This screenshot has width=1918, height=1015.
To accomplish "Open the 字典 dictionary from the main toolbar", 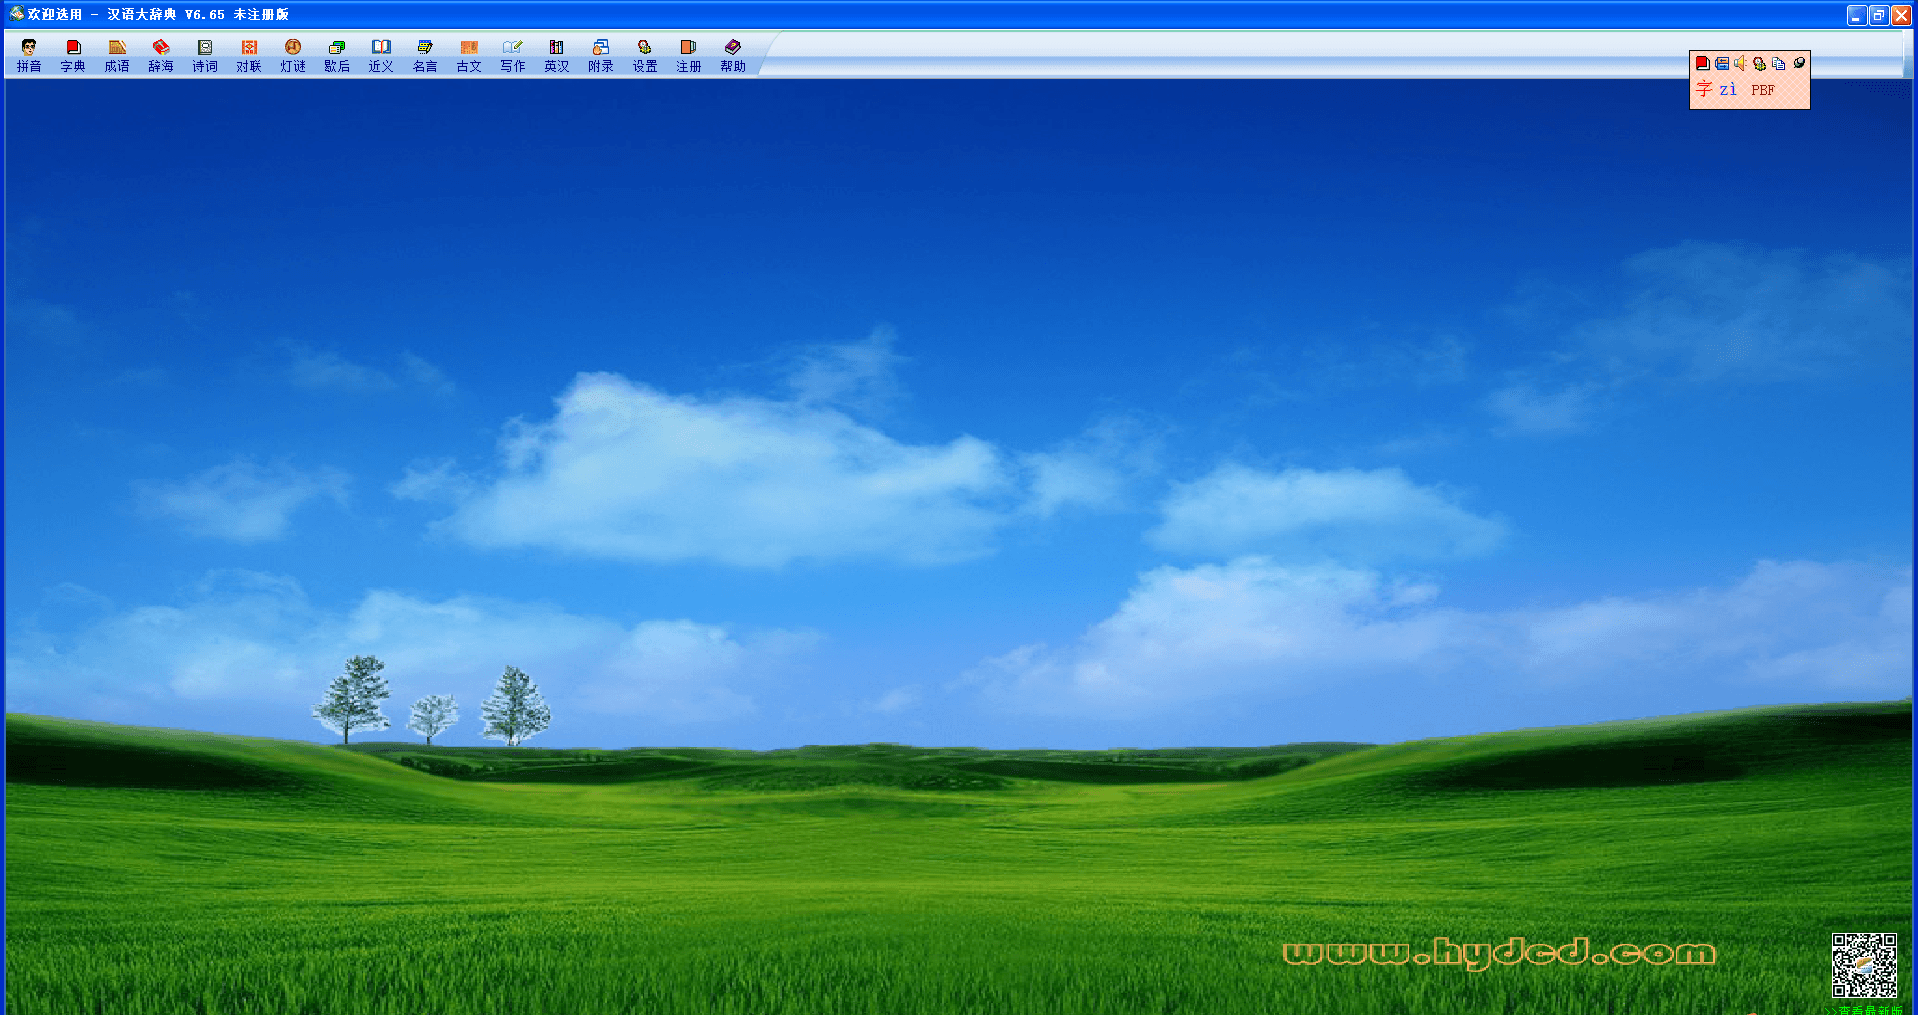I will click(73, 55).
